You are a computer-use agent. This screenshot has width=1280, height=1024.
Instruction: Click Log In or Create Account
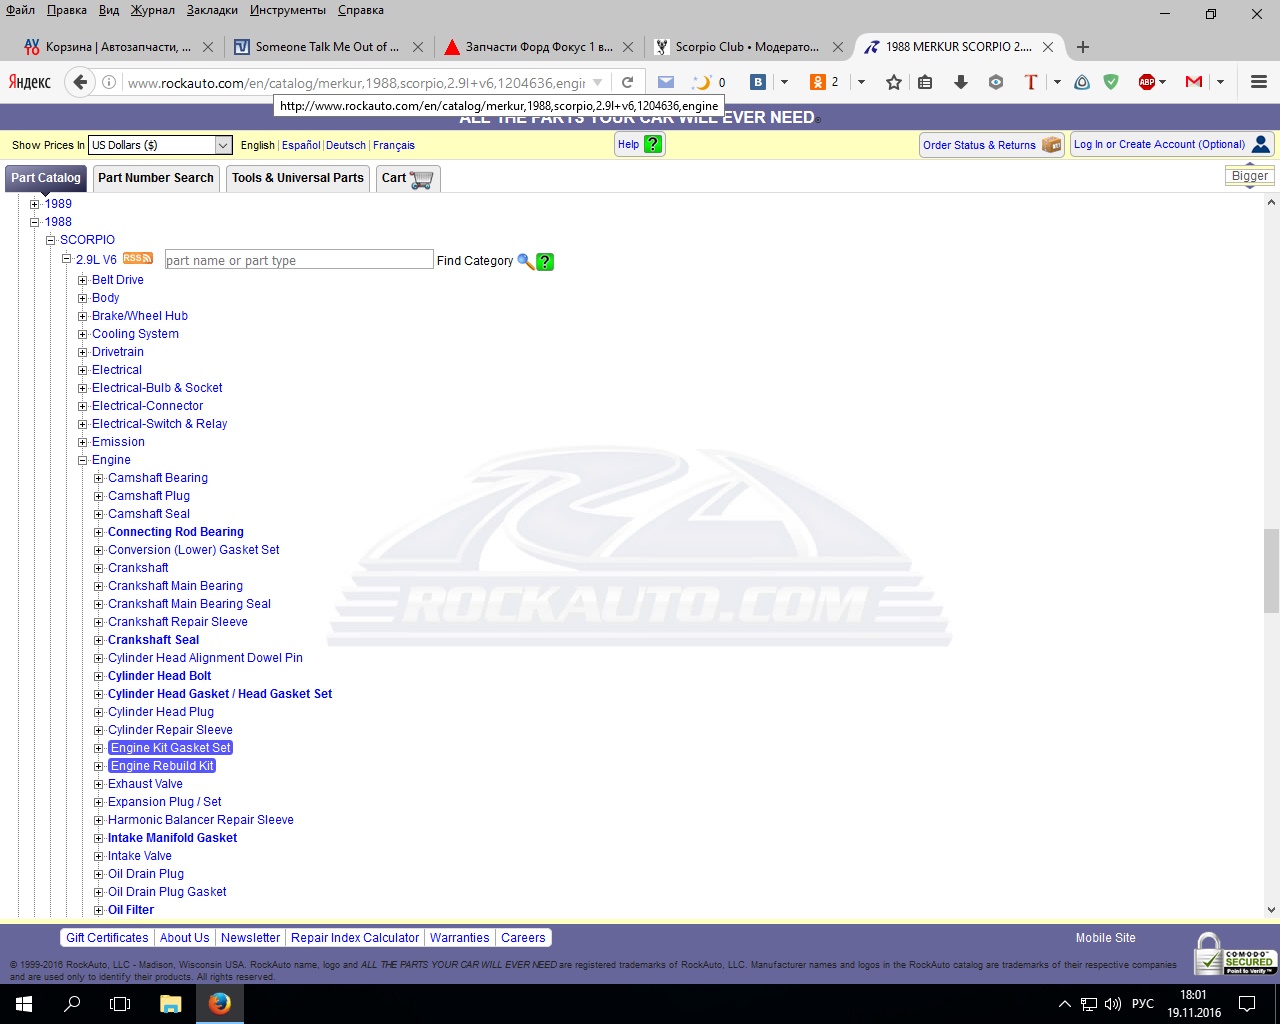1172,144
